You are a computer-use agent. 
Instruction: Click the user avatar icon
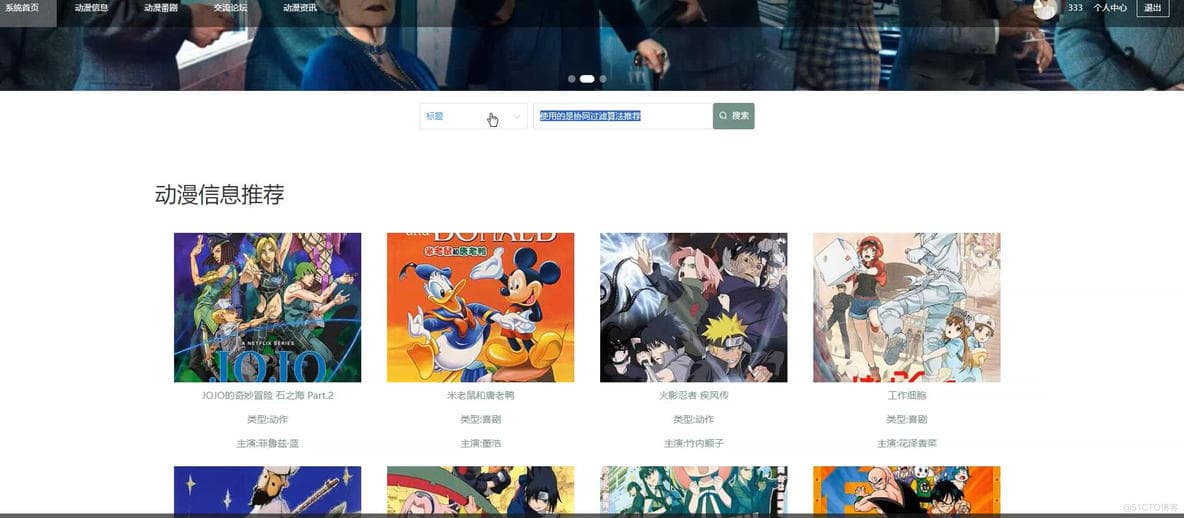[x=1045, y=8]
